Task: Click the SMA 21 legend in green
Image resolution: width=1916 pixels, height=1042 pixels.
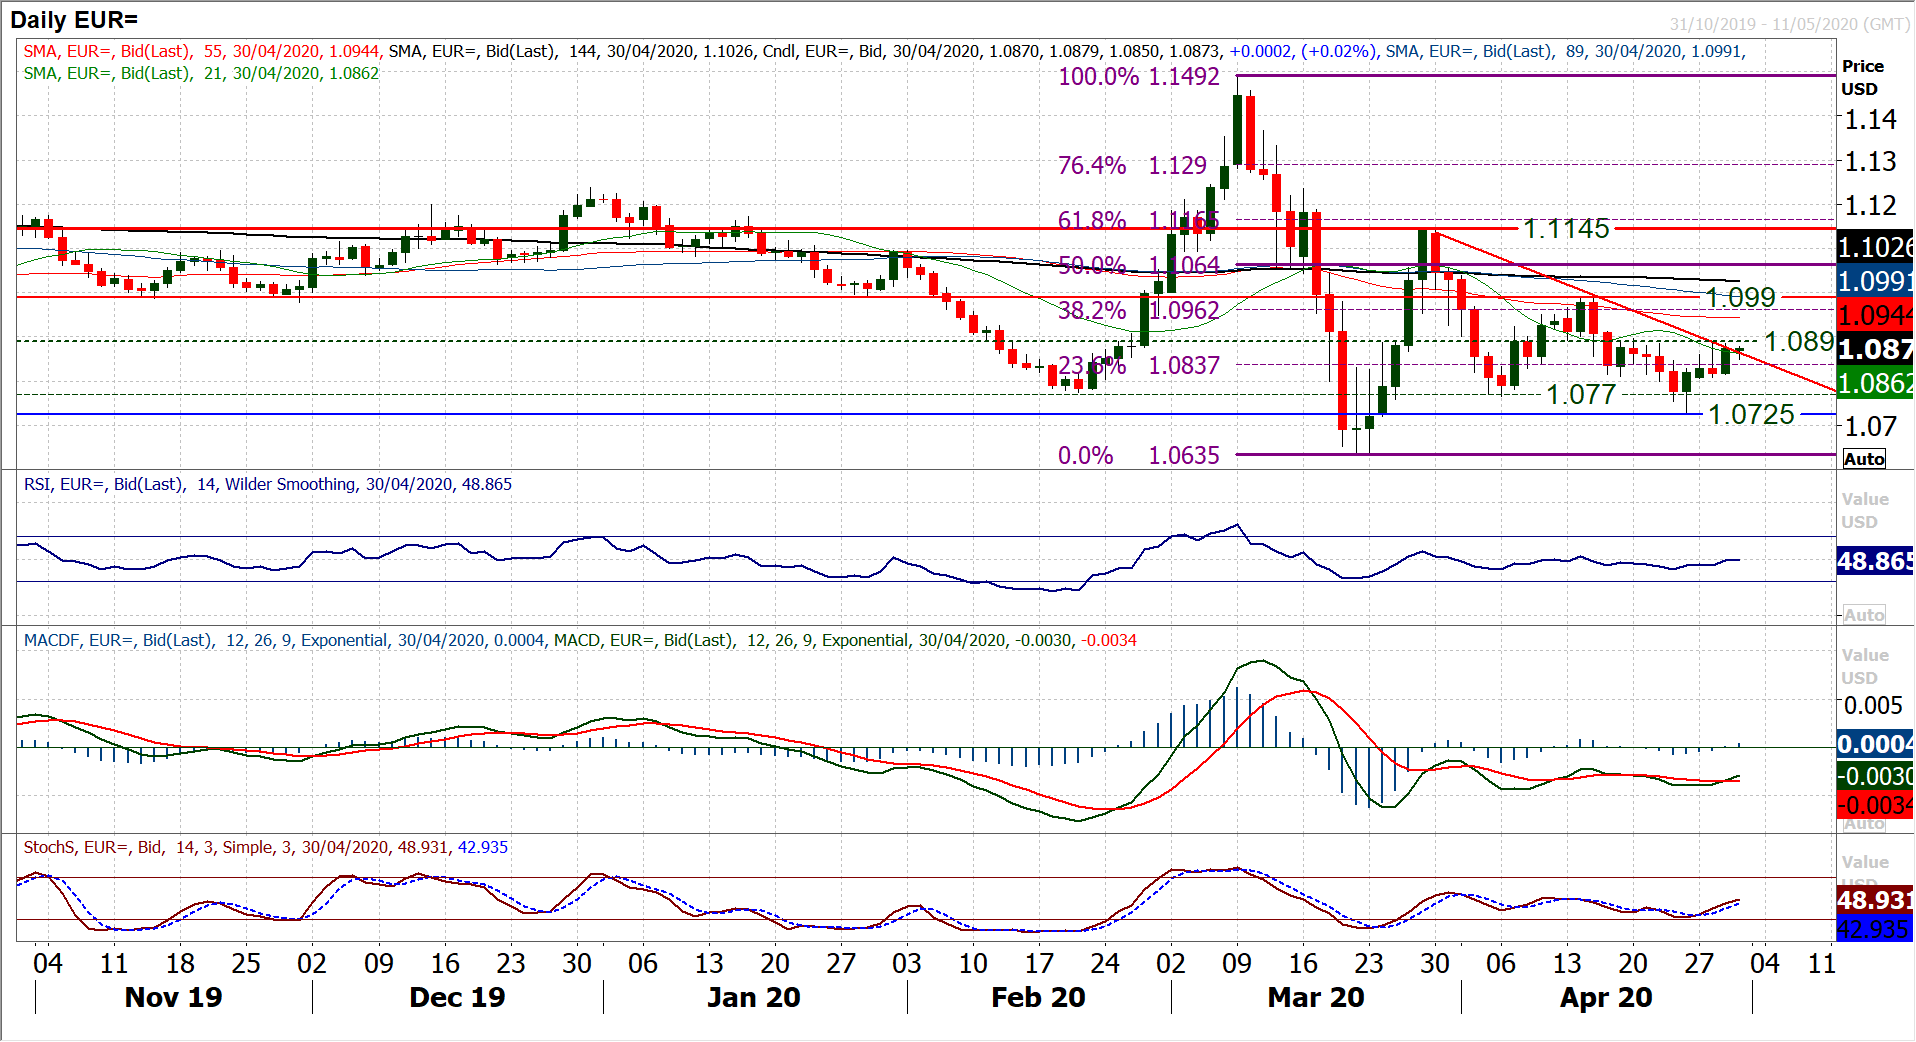Action: [201, 73]
